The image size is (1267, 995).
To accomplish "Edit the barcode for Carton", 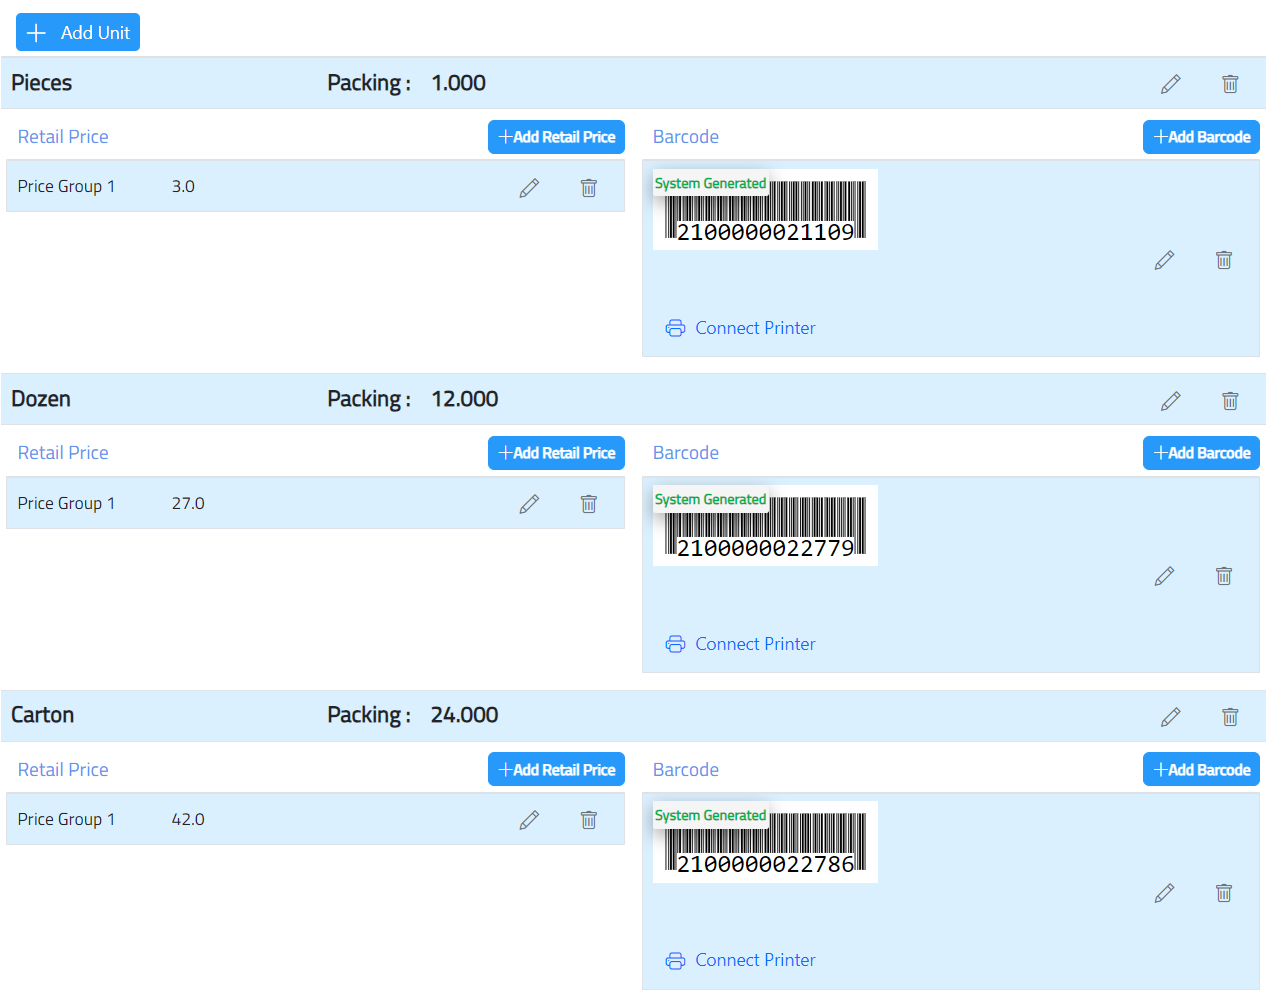I will [x=1164, y=892].
